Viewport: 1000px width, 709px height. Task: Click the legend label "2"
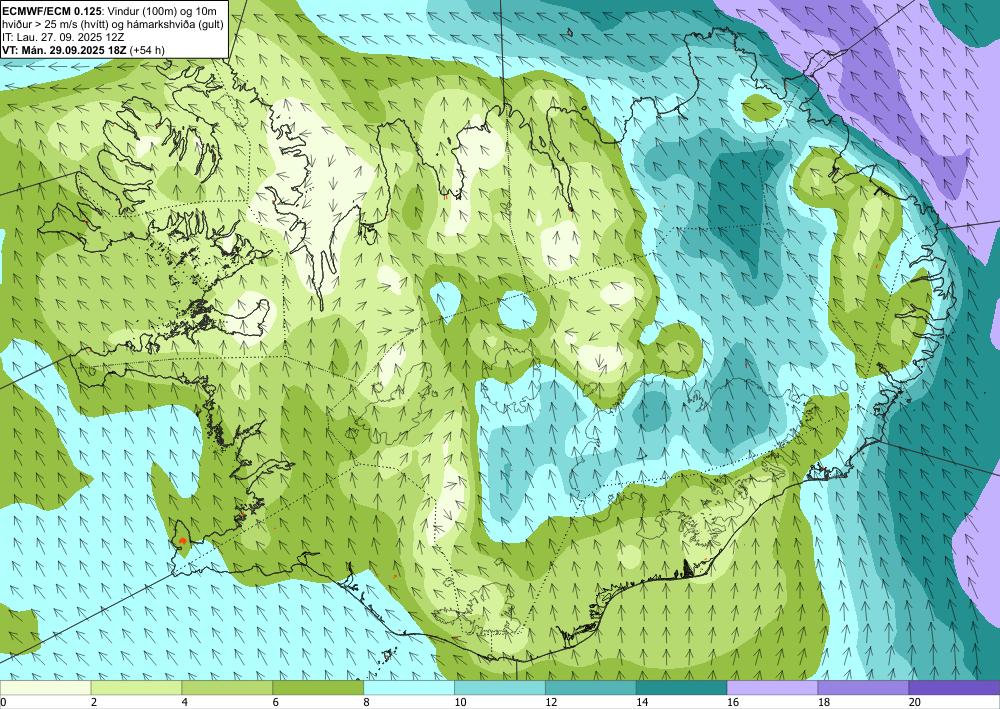click(x=94, y=702)
